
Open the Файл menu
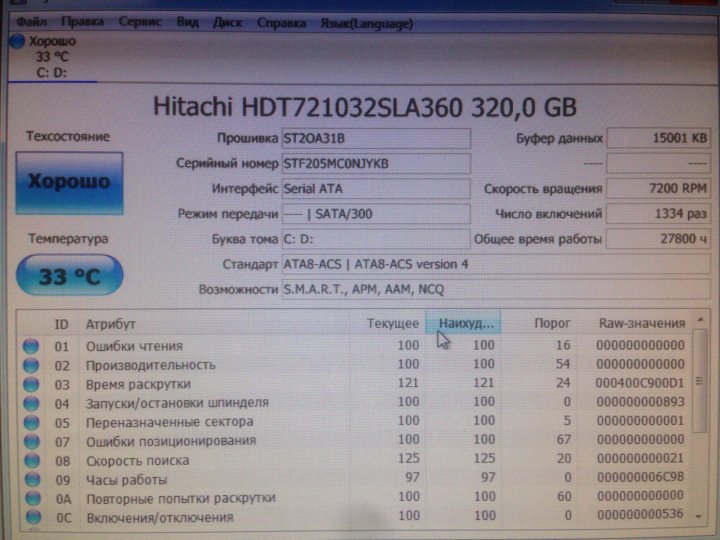pyautogui.click(x=32, y=22)
